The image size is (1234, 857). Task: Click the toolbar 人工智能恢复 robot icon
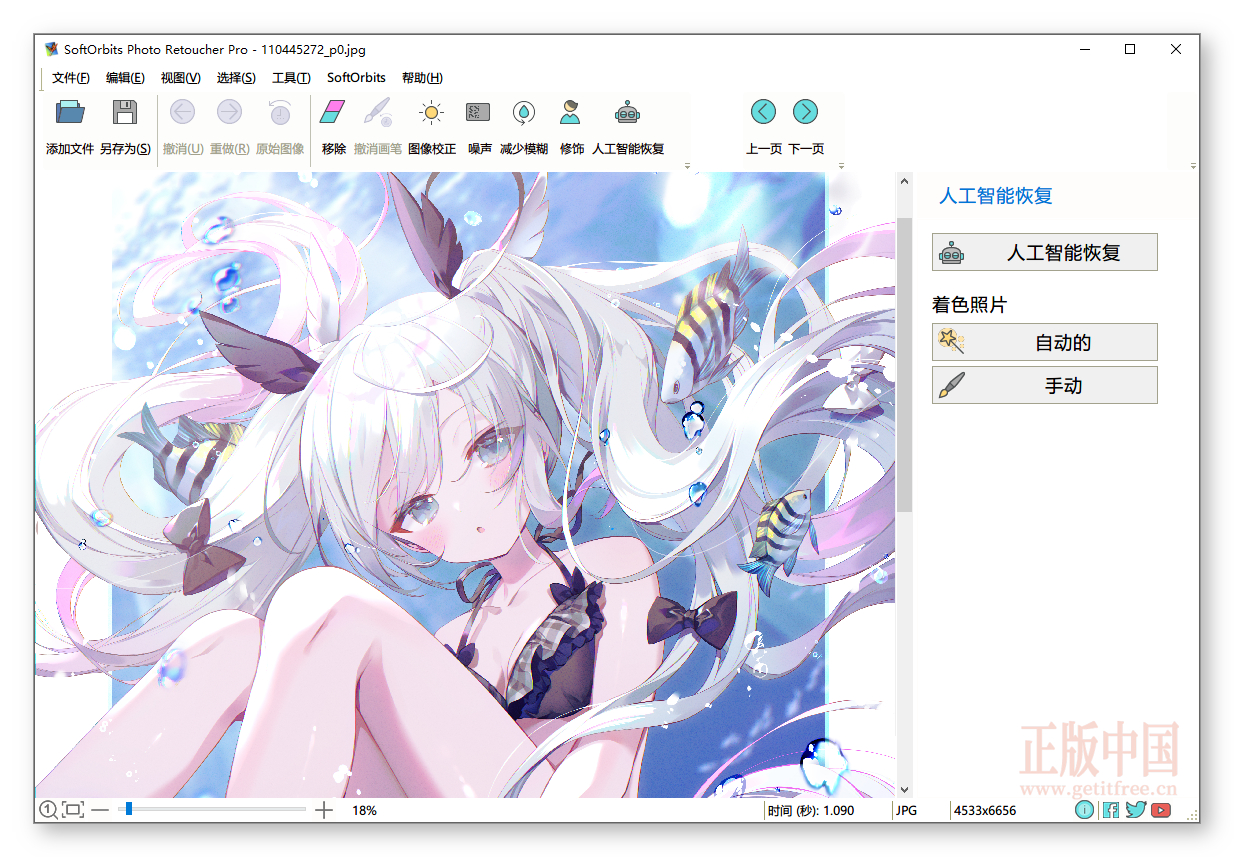[628, 112]
